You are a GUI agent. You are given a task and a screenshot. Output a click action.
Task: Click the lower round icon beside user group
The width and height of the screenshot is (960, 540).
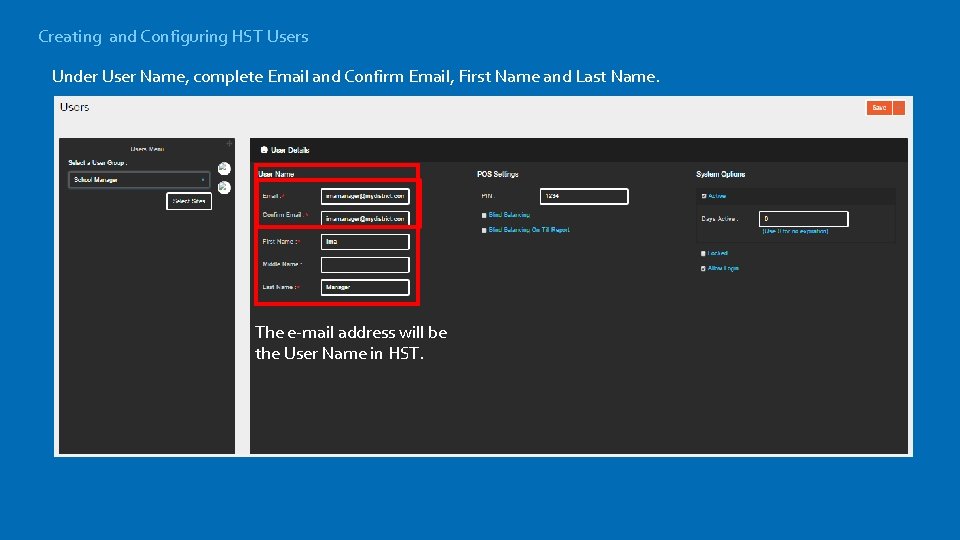[224, 187]
